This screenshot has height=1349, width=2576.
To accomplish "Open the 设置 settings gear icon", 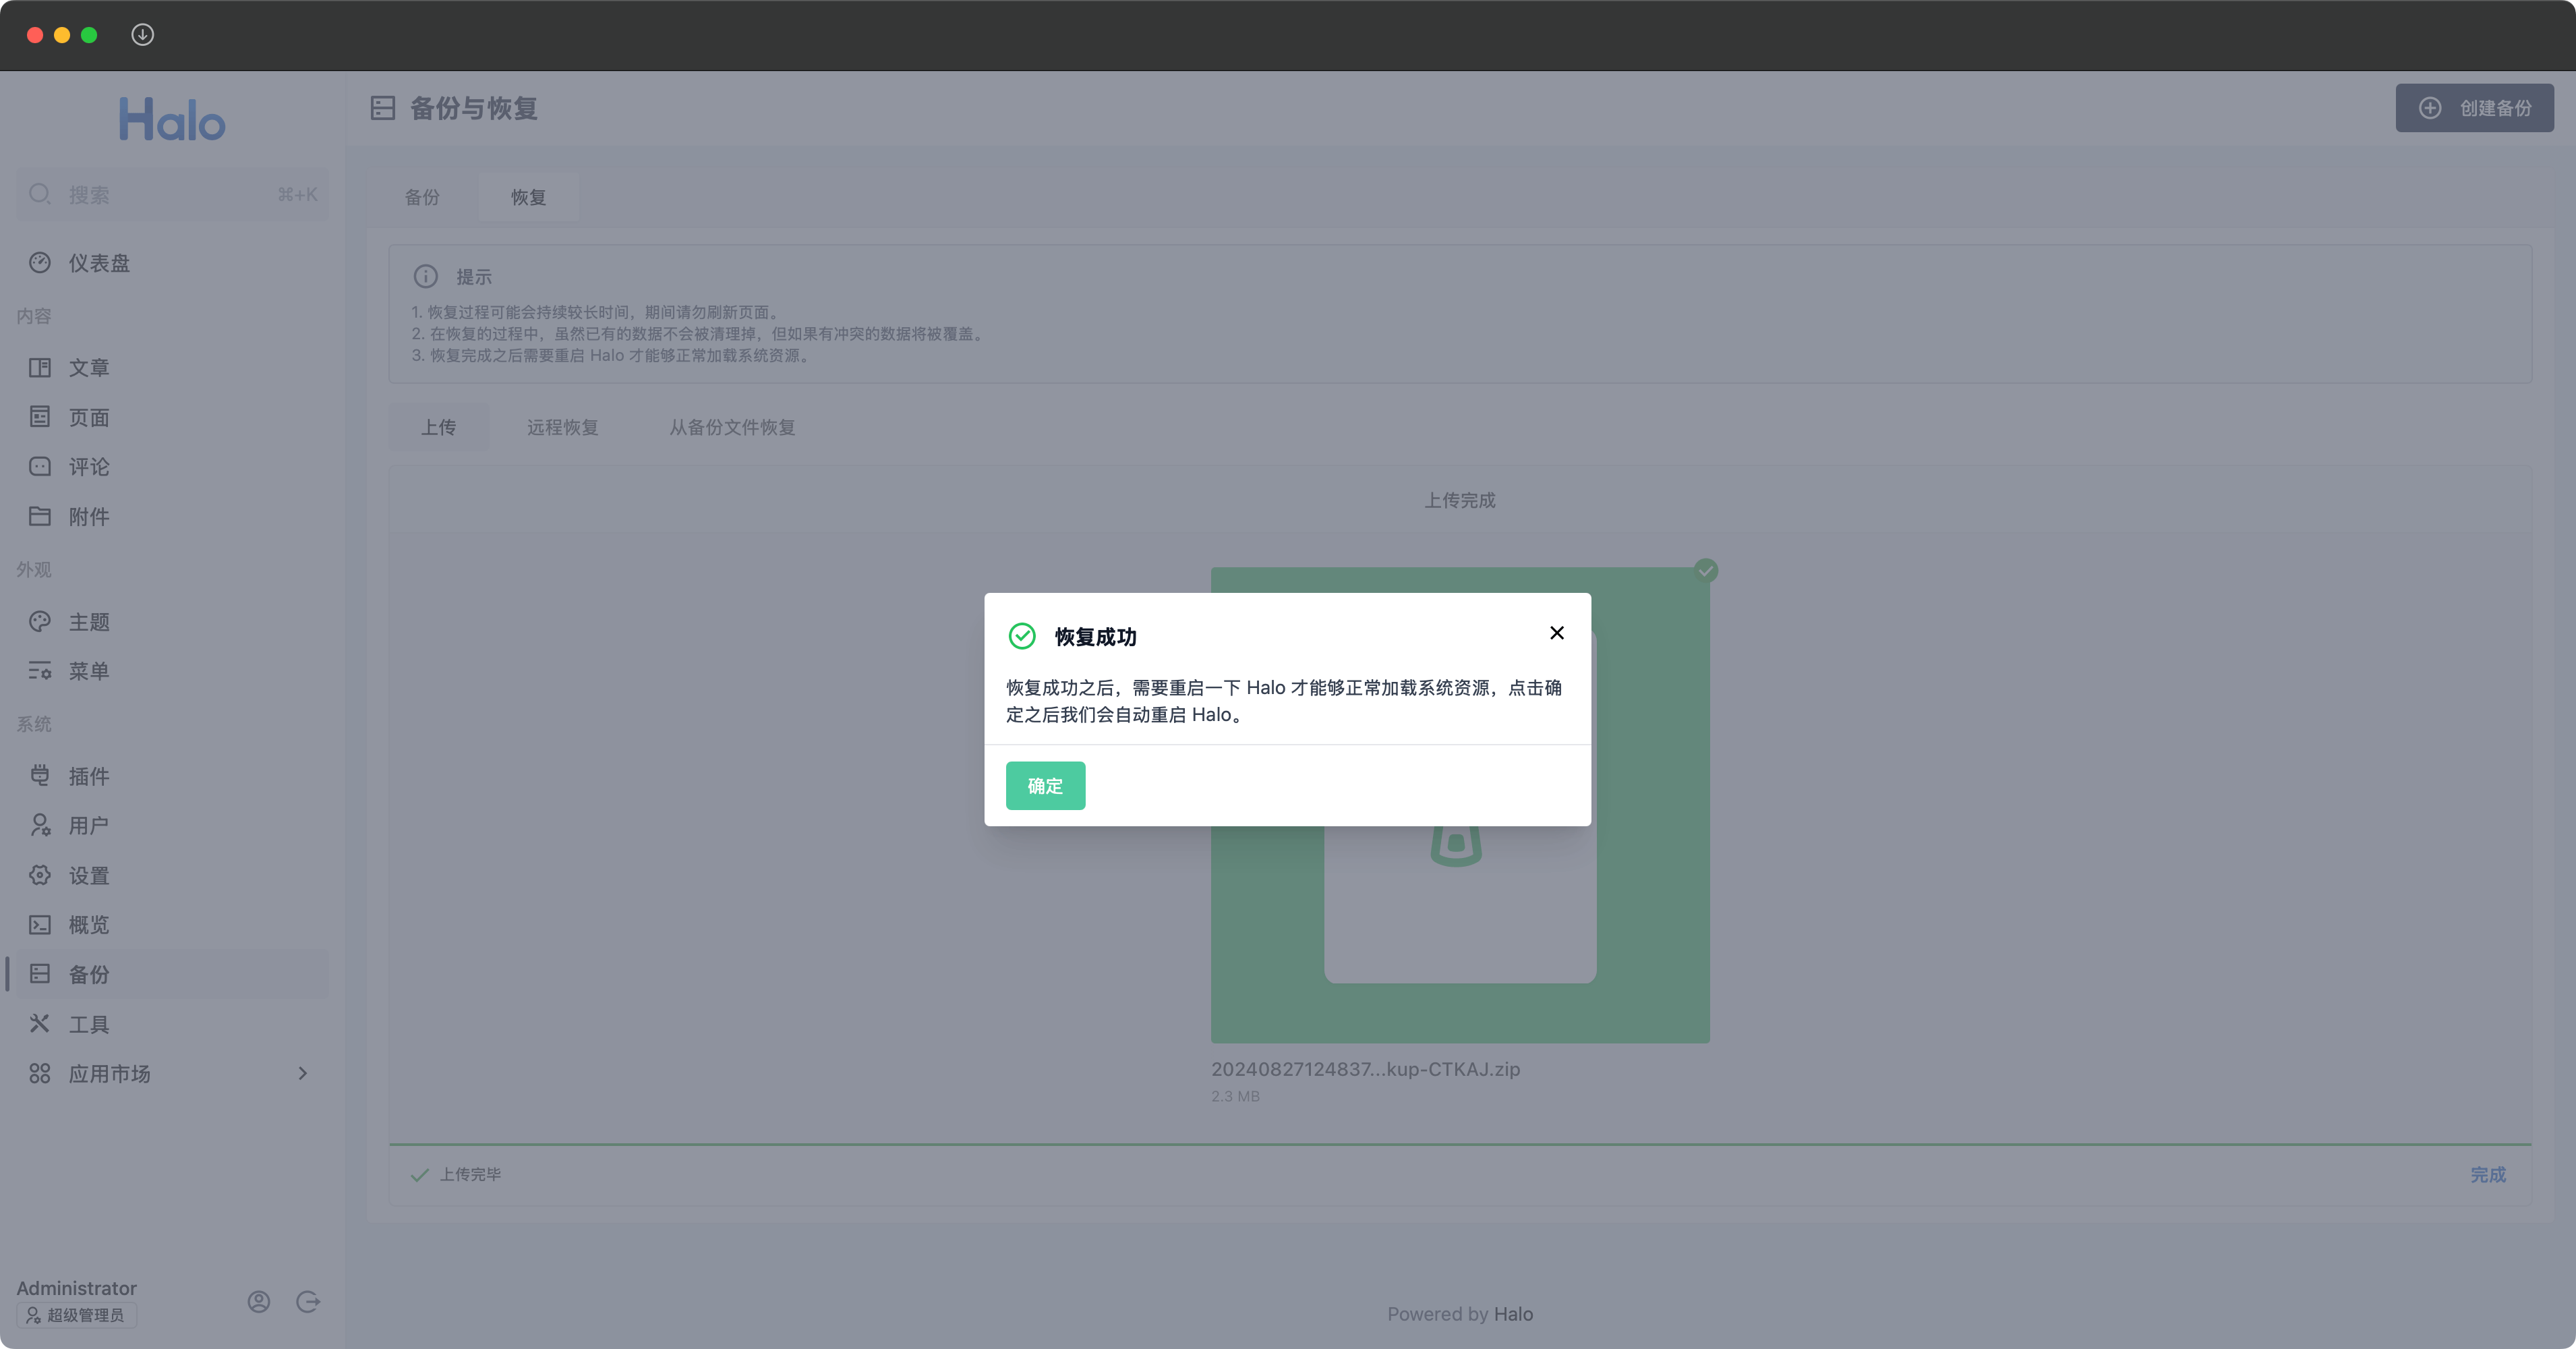I will coord(40,876).
